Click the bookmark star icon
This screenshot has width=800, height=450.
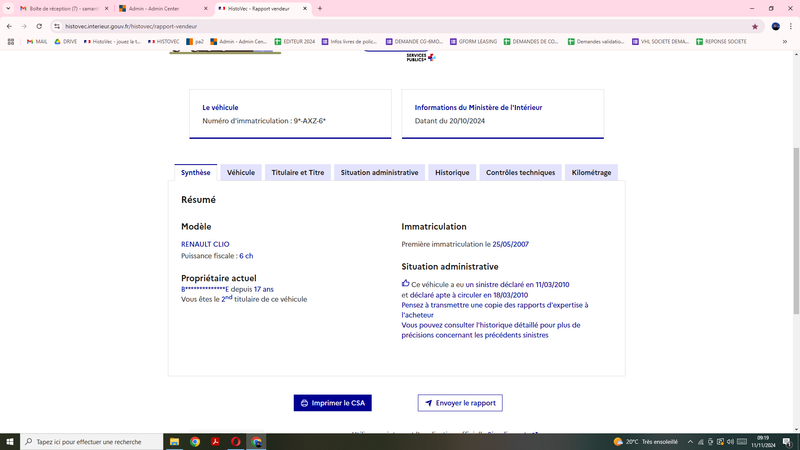coord(755,27)
